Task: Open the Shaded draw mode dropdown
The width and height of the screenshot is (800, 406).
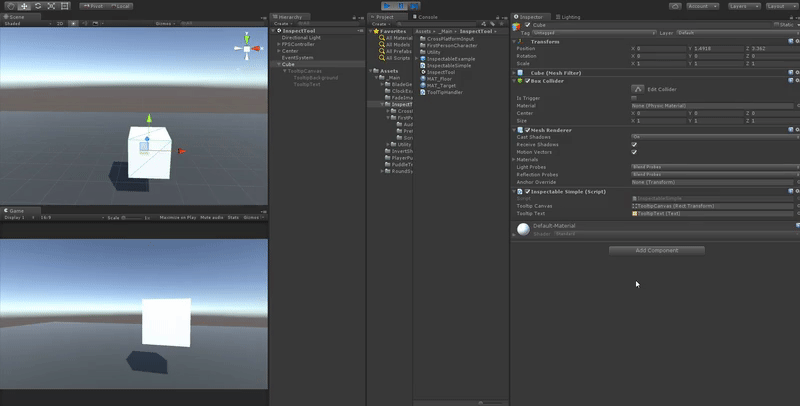Action: point(28,23)
